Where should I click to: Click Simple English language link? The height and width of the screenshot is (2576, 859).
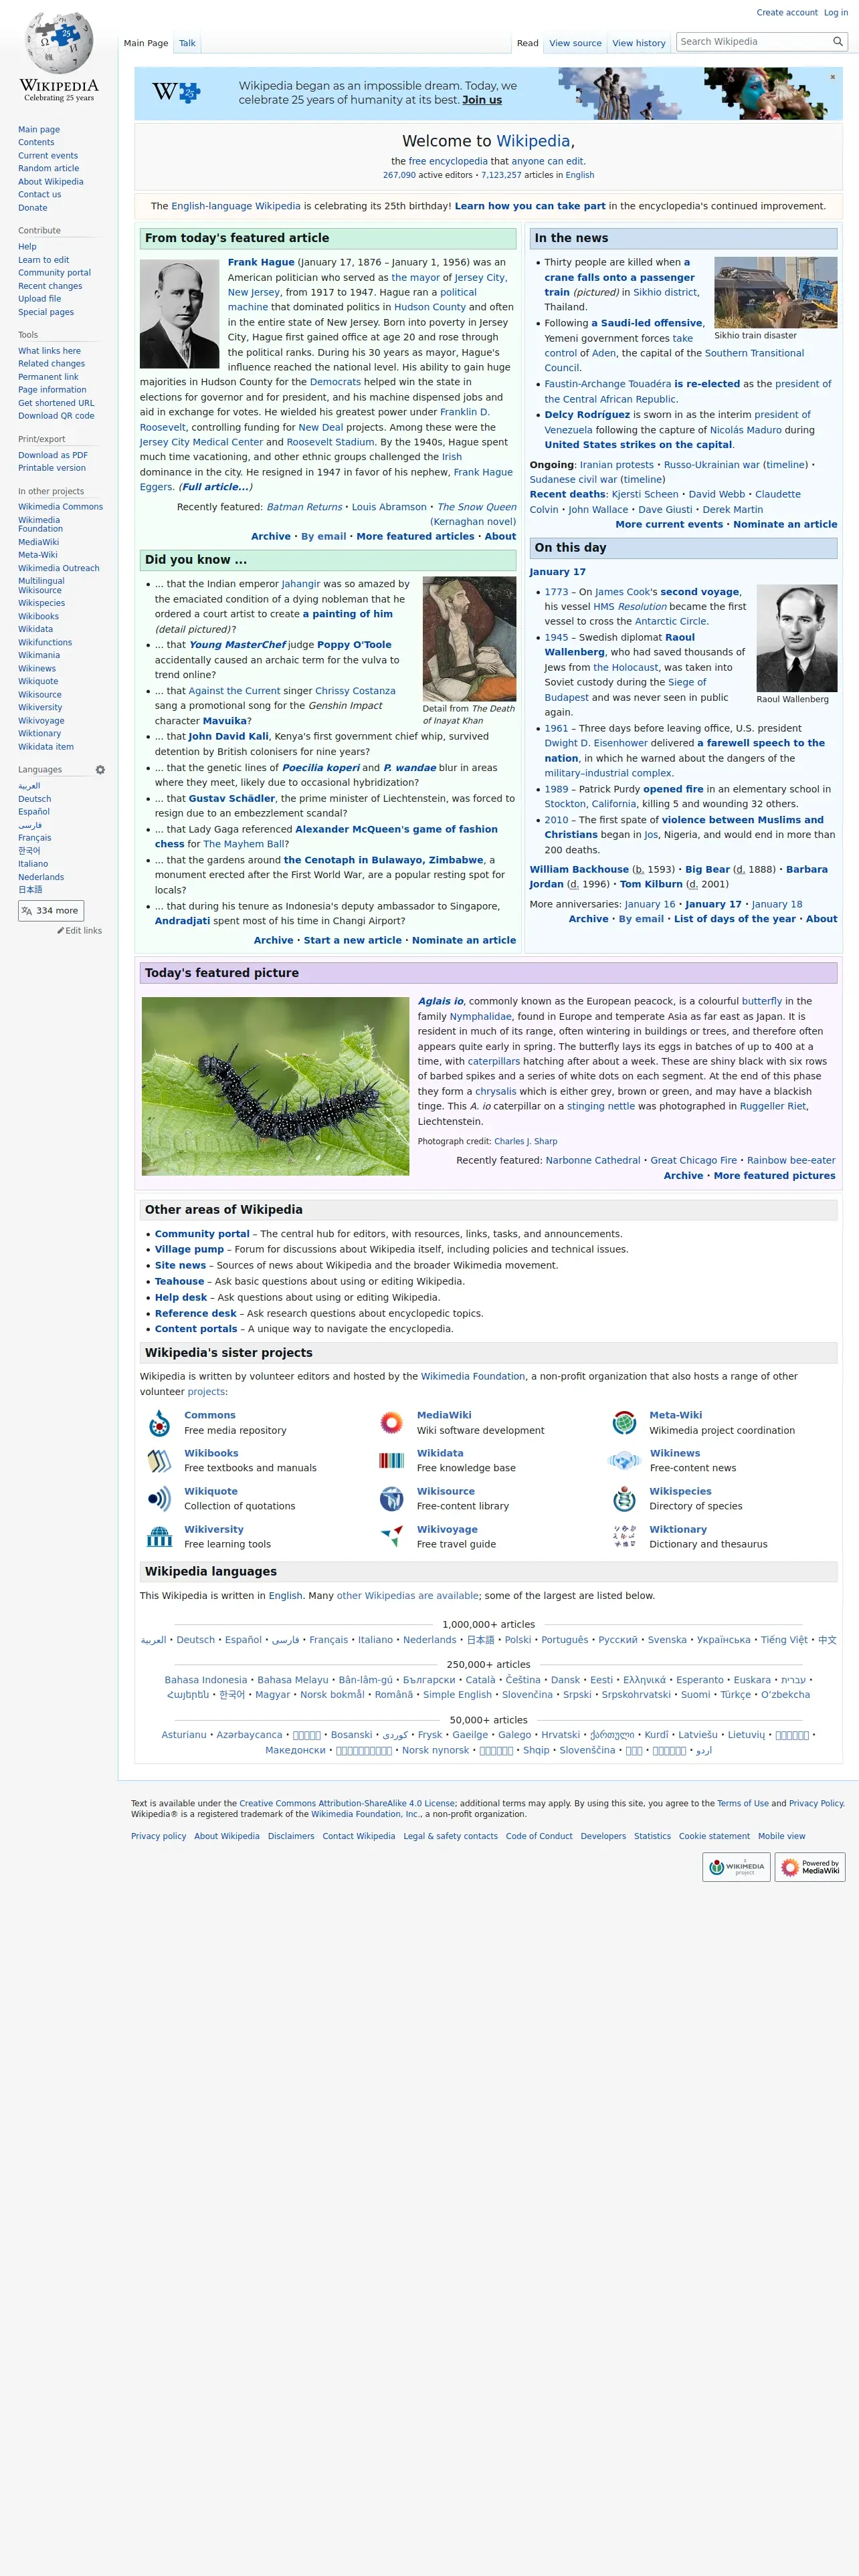coord(457,1694)
